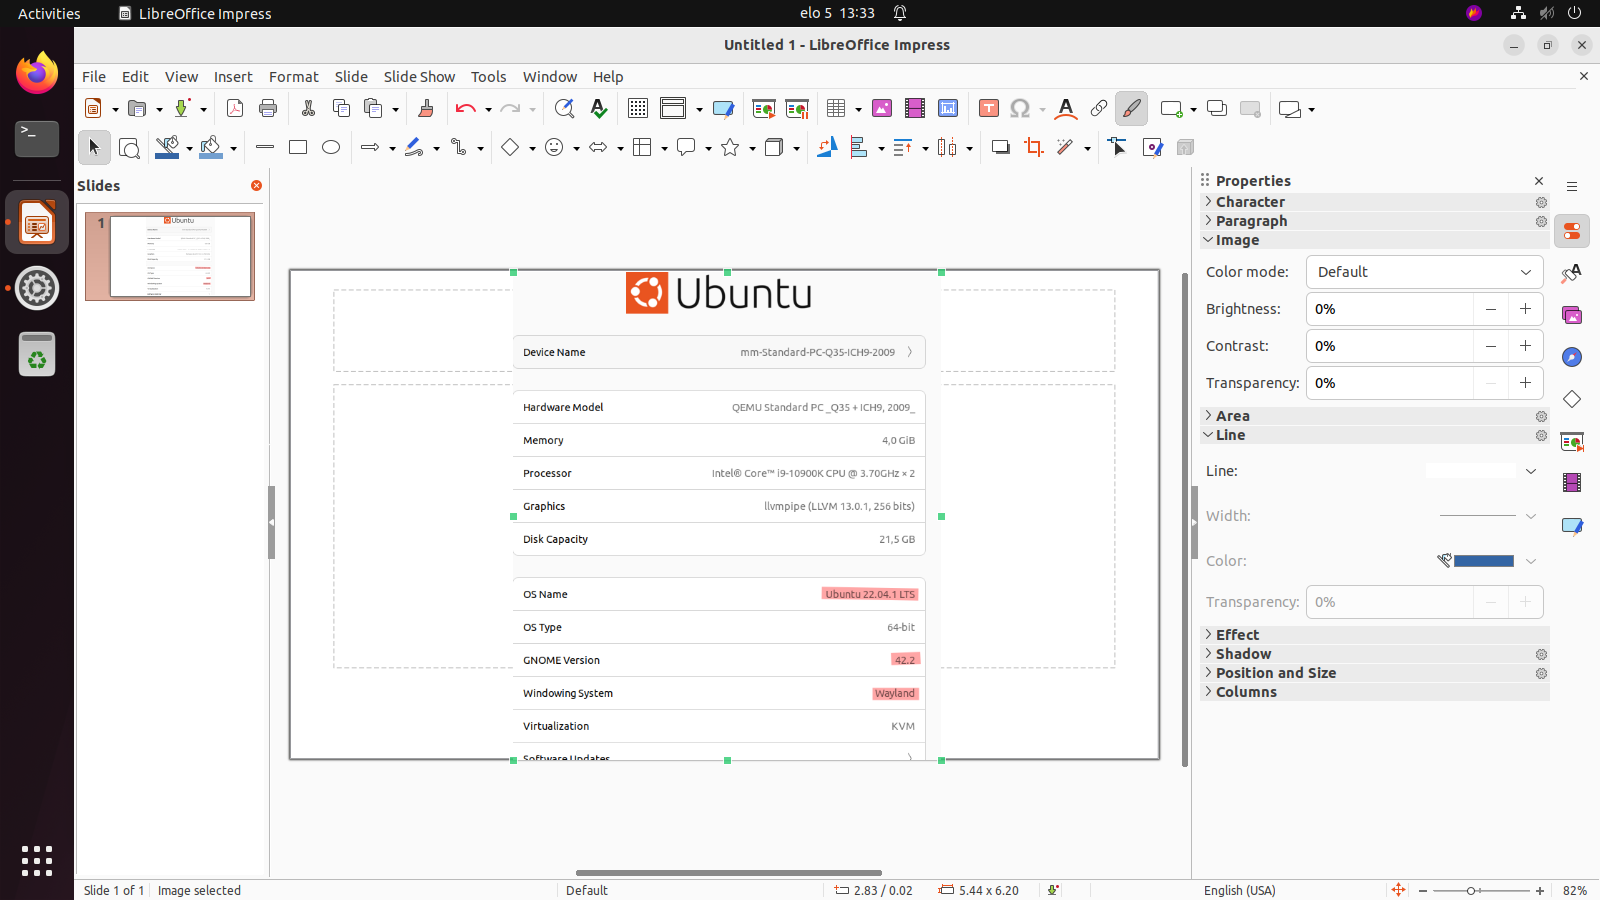Expand the Paragraph section
The width and height of the screenshot is (1600, 900).
tap(1251, 221)
